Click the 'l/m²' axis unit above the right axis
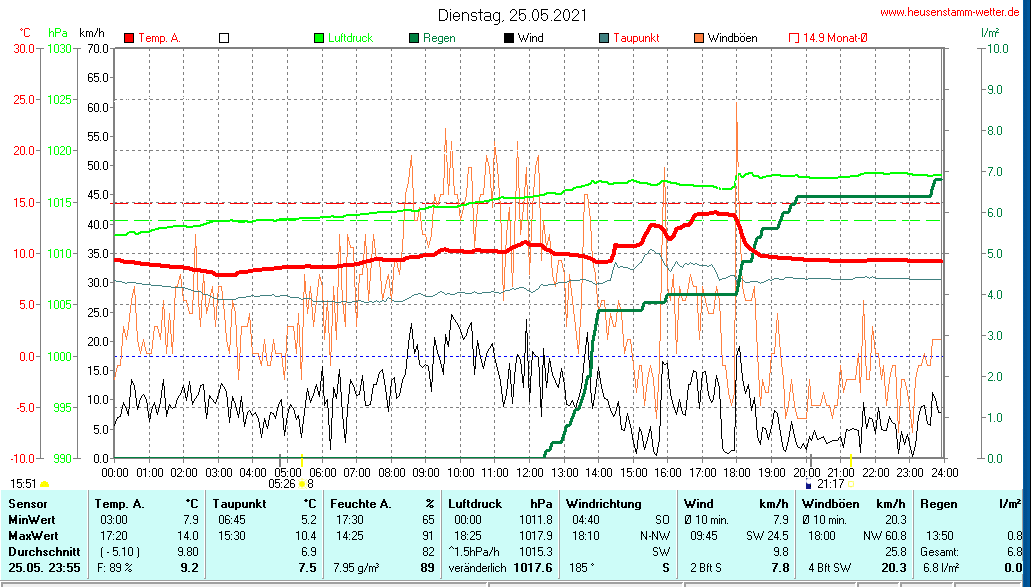Image resolution: width=1034 pixels, height=587 pixels. pos(990,32)
